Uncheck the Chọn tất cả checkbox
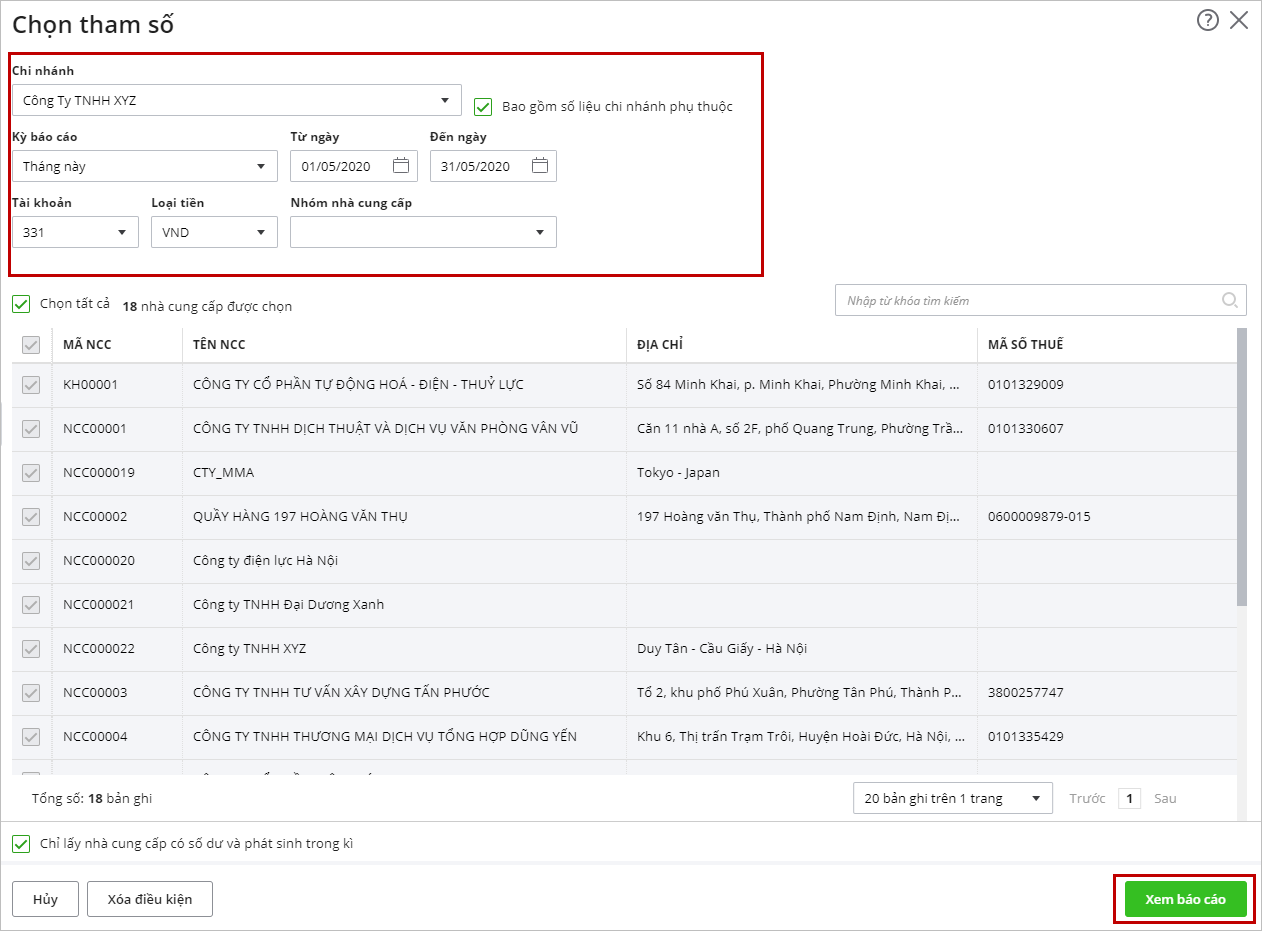This screenshot has width=1262, height=931. point(21,304)
